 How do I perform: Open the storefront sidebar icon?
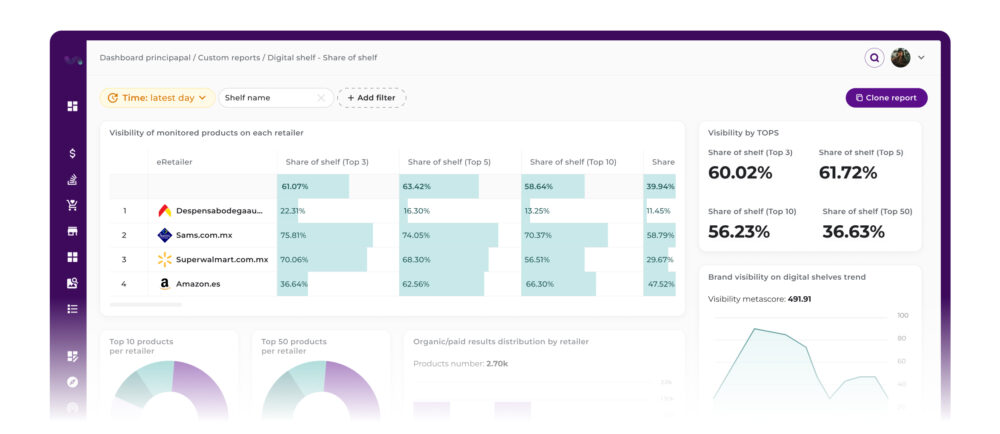pyautogui.click(x=72, y=231)
